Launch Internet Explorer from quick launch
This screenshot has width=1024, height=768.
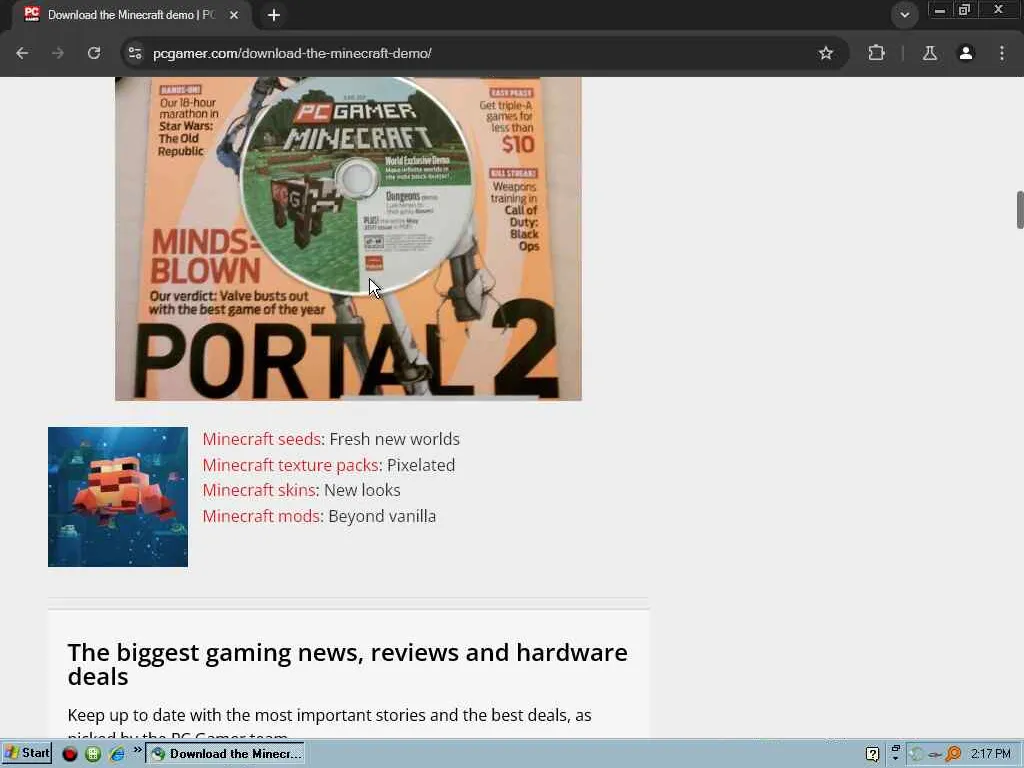(117, 754)
